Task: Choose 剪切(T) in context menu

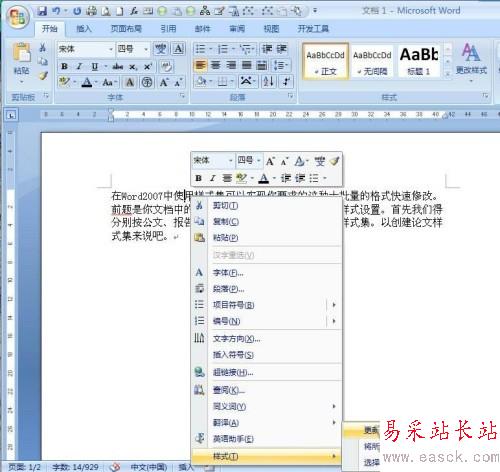Action: pyautogui.click(x=267, y=206)
